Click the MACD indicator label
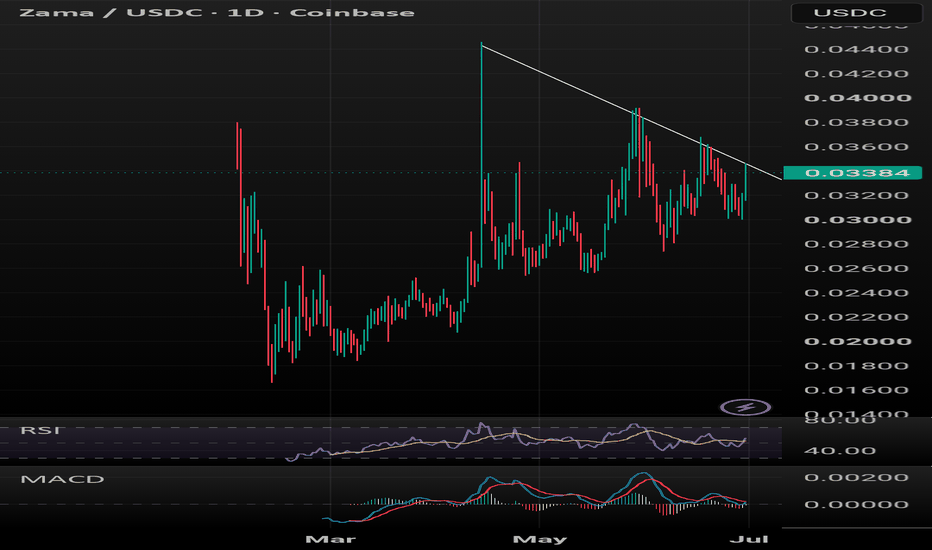 [x=62, y=479]
